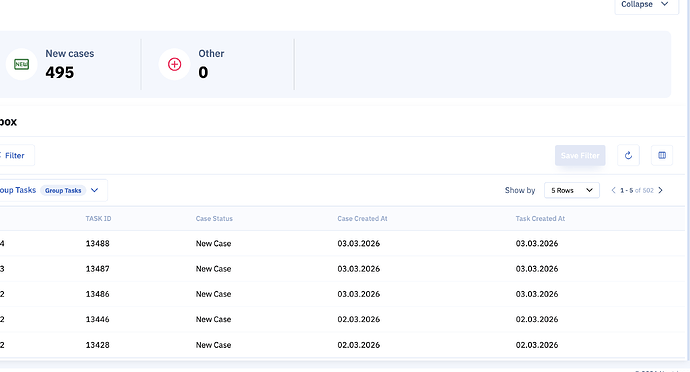Refresh the task list
690x372 pixels.
click(628, 155)
